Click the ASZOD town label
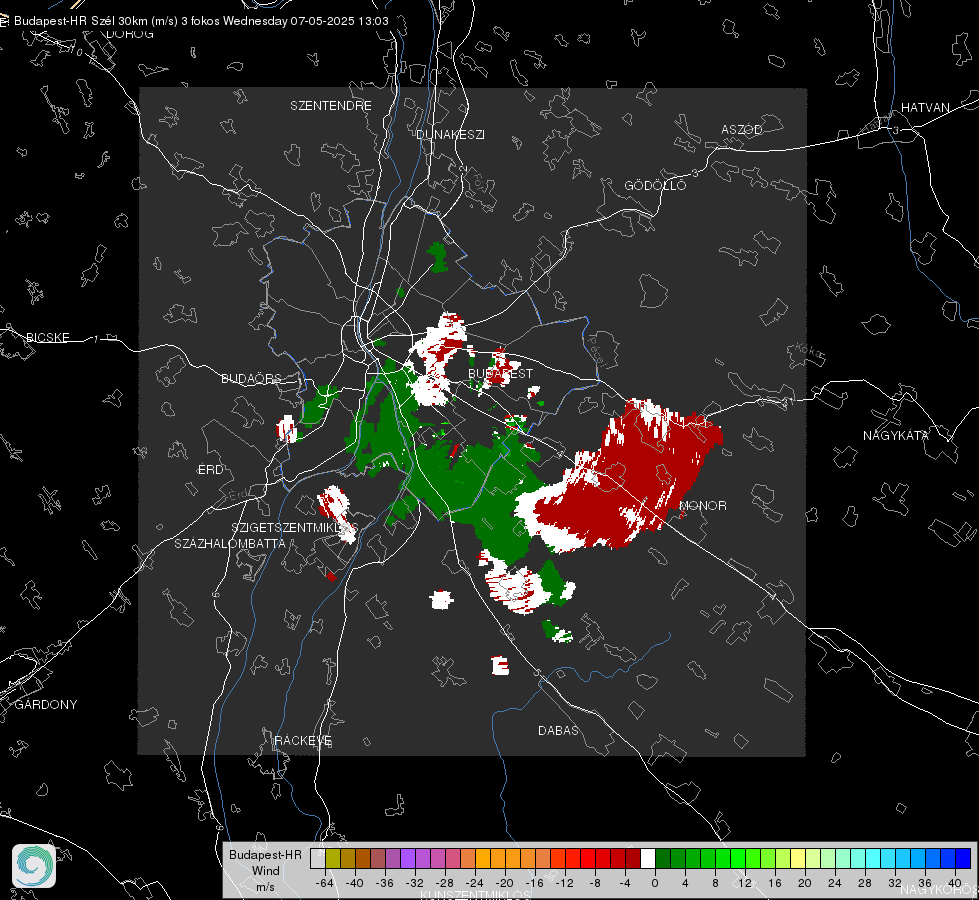Image resolution: width=979 pixels, height=900 pixels. (742, 129)
